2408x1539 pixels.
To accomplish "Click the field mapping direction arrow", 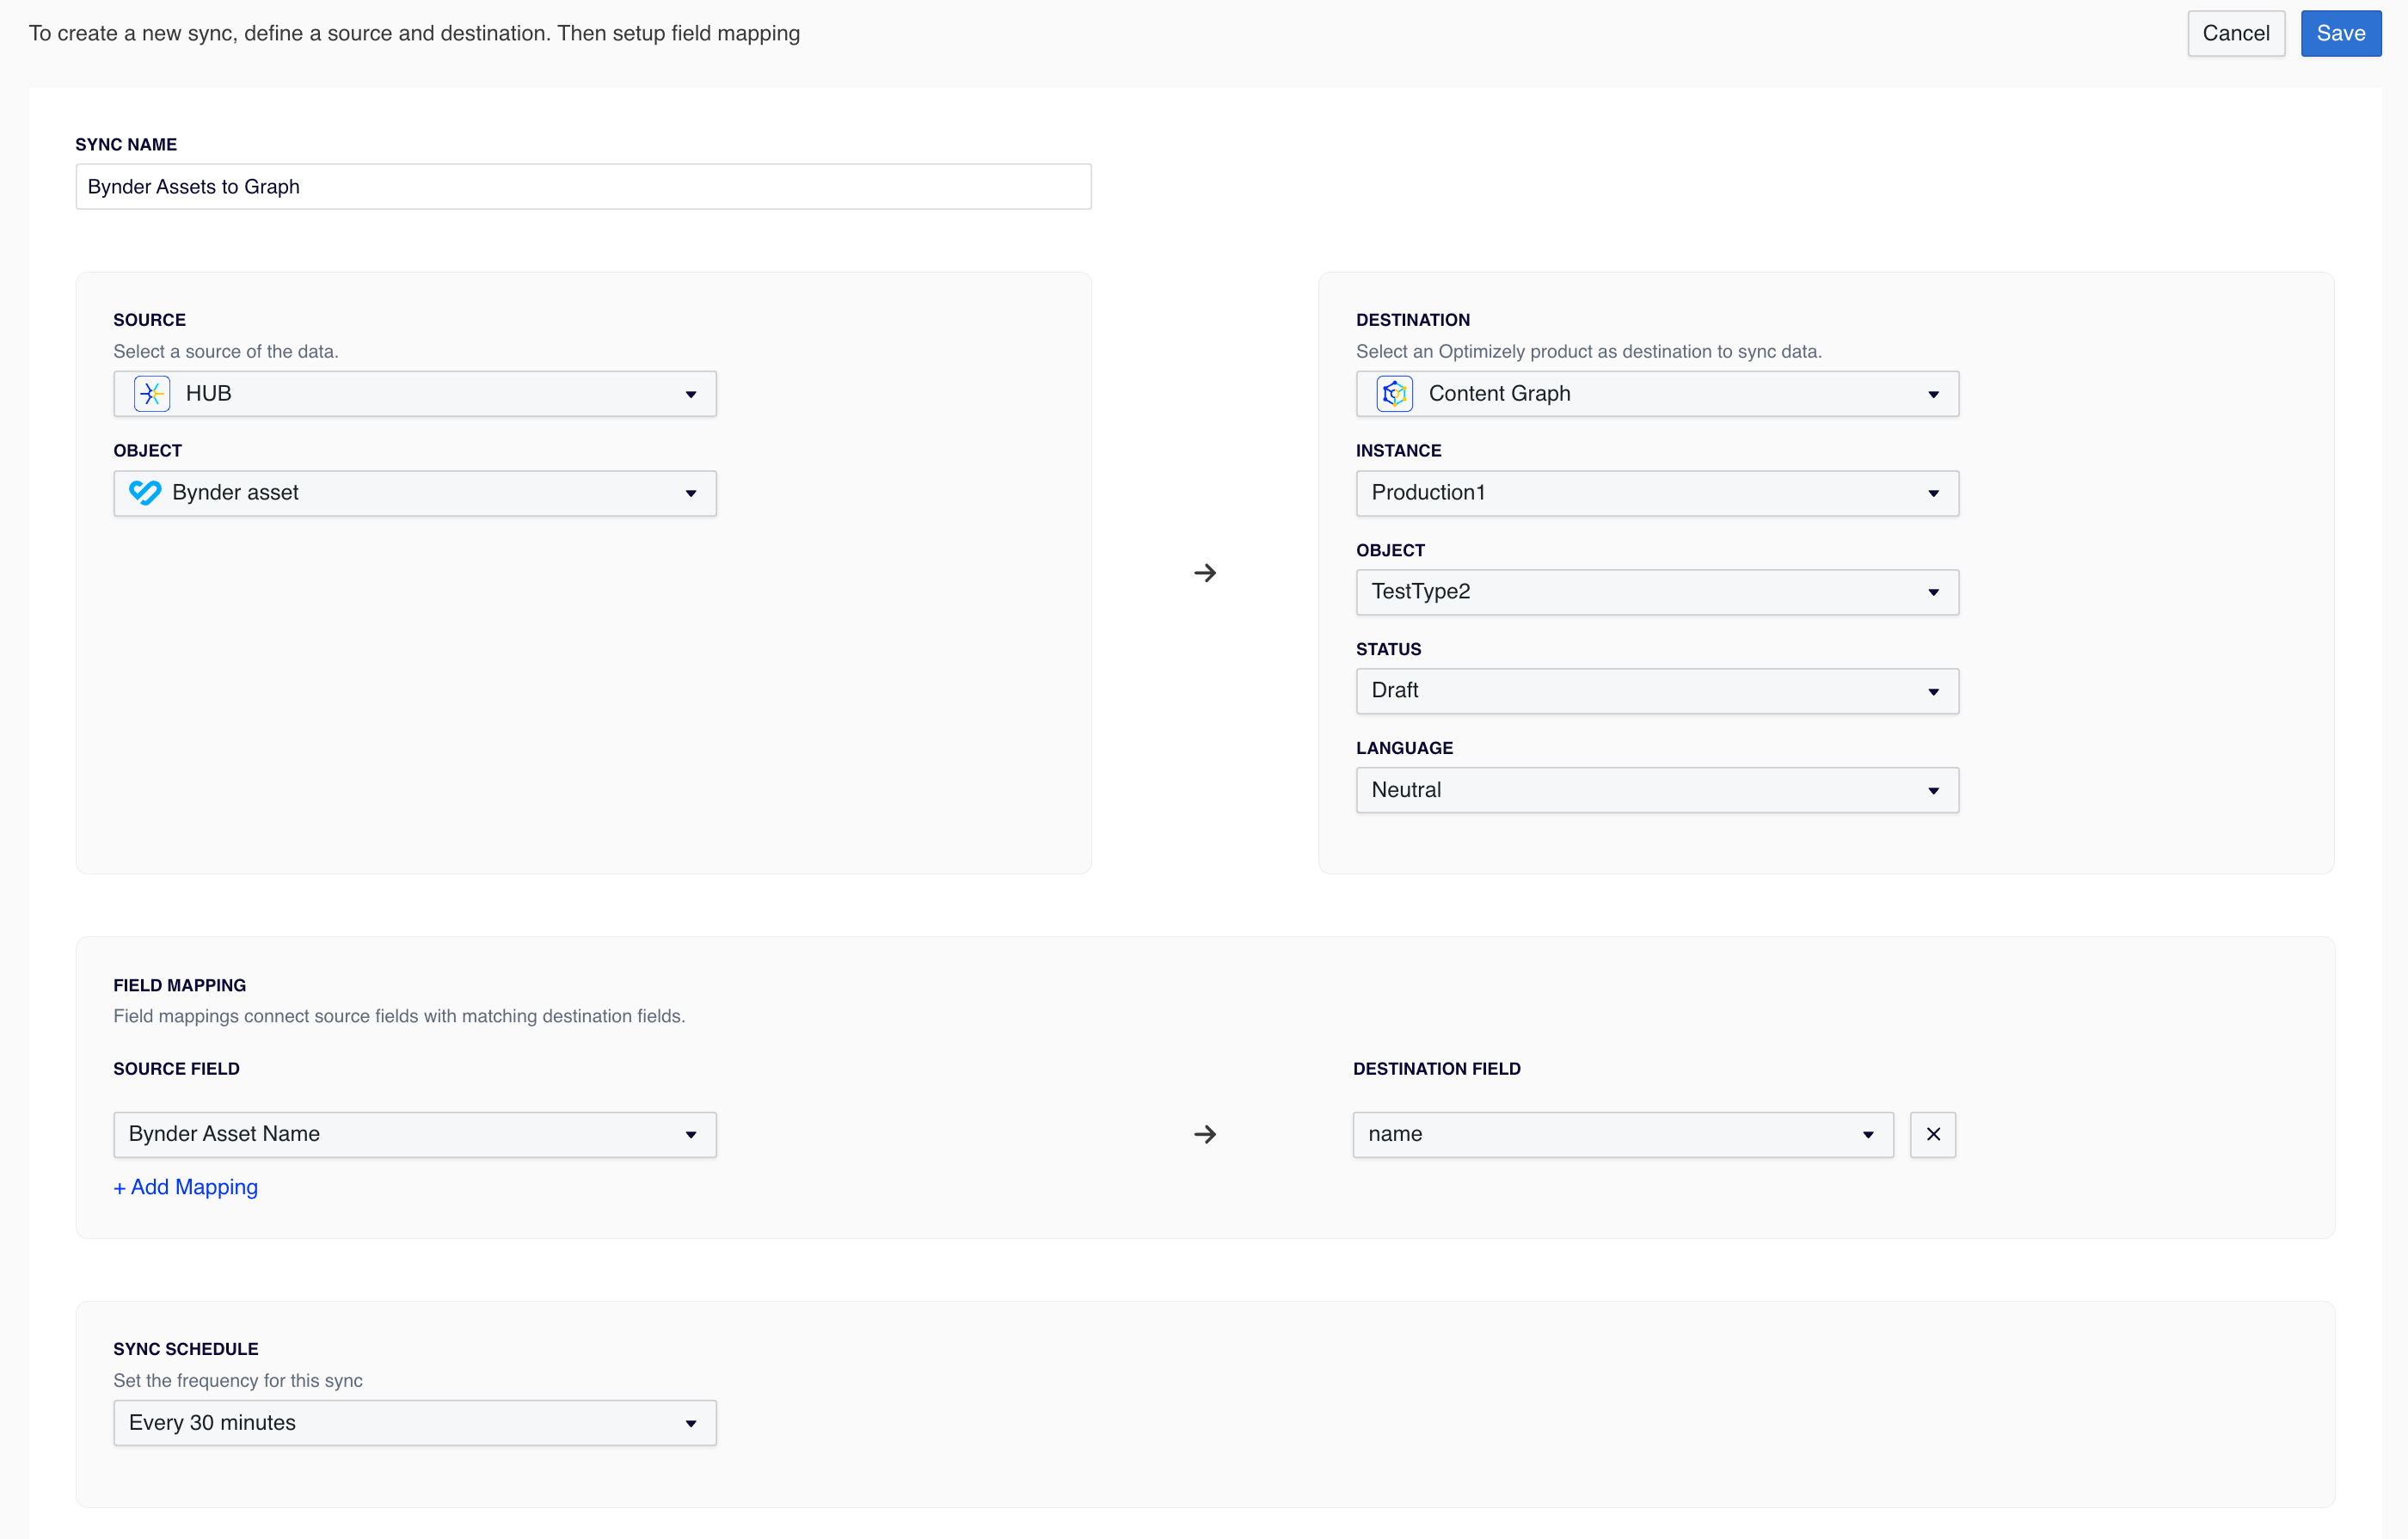I will coord(1205,1134).
